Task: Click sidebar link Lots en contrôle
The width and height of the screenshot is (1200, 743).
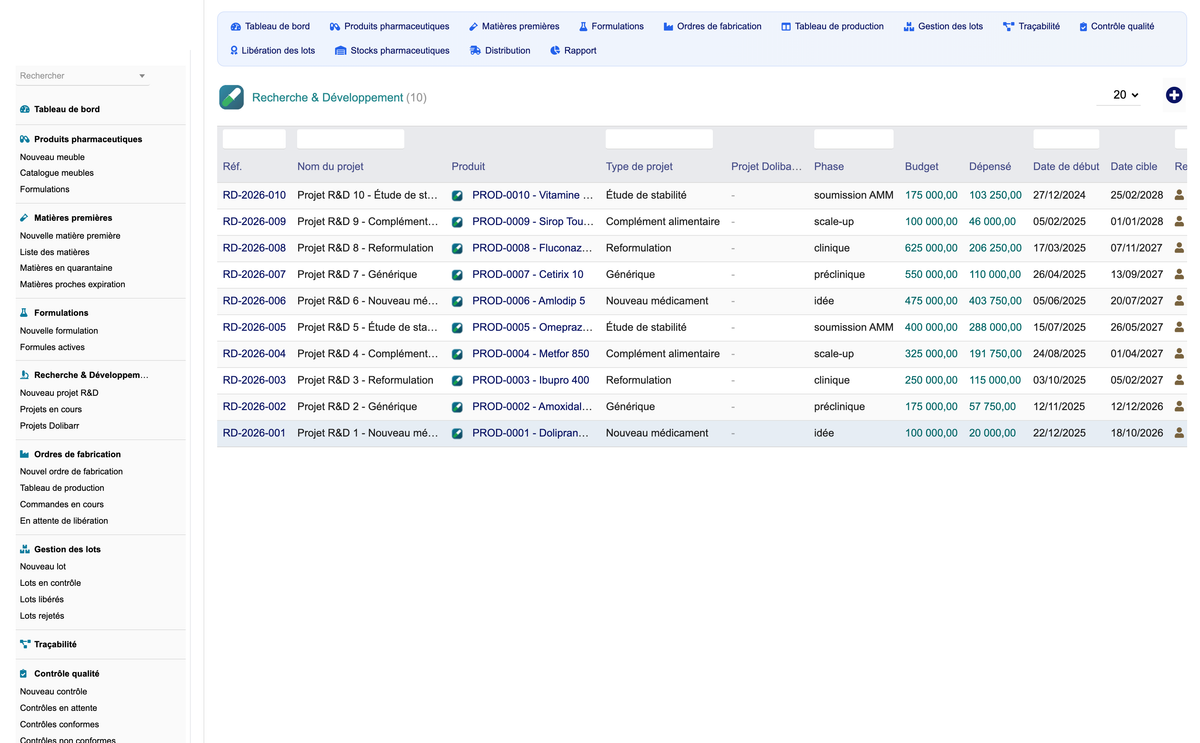Action: coord(51,583)
